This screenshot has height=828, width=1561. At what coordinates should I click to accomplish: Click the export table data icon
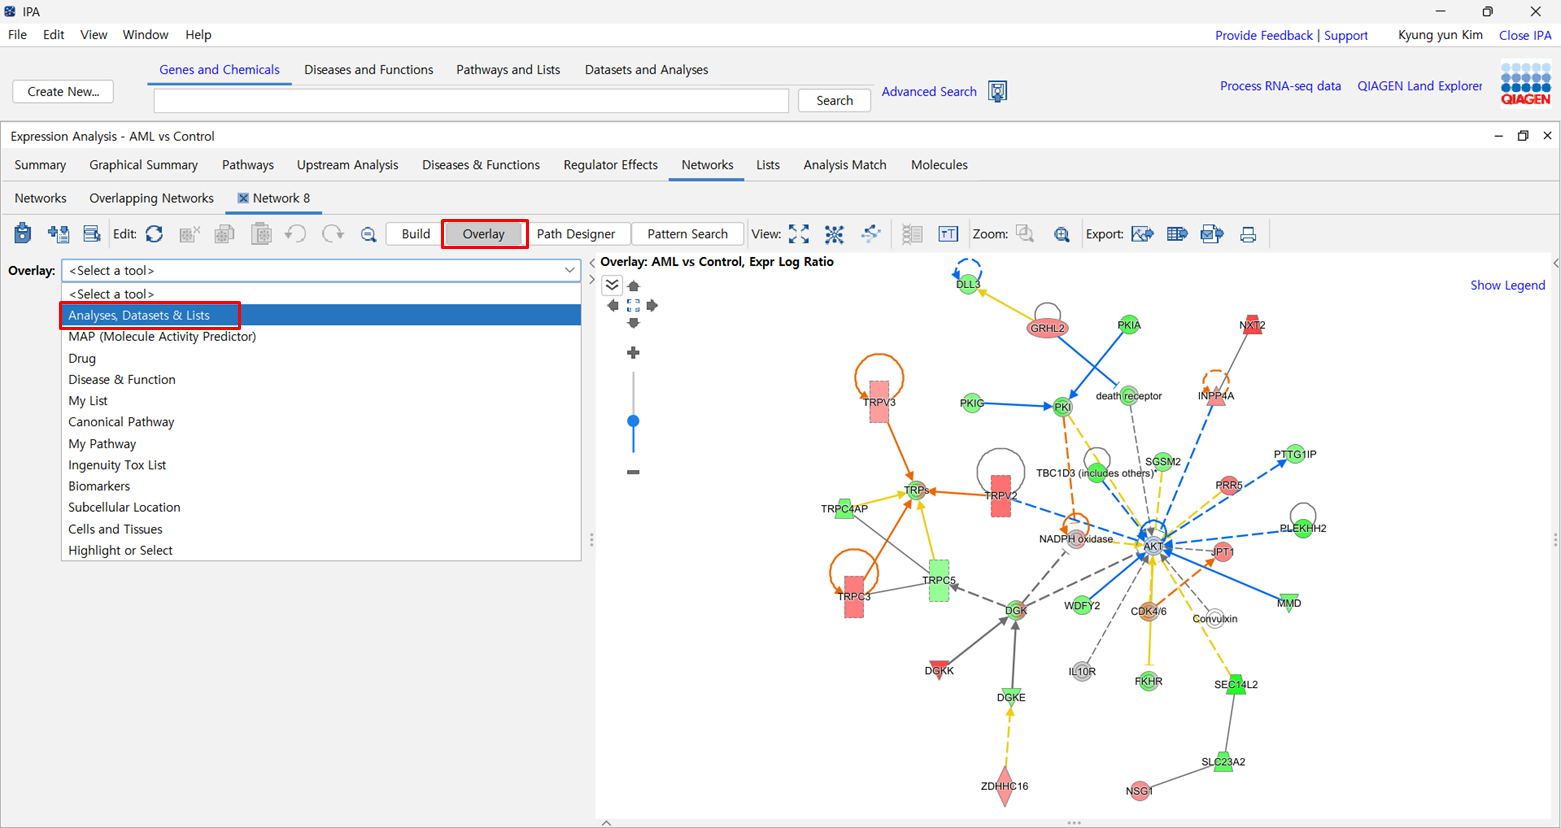point(1177,234)
